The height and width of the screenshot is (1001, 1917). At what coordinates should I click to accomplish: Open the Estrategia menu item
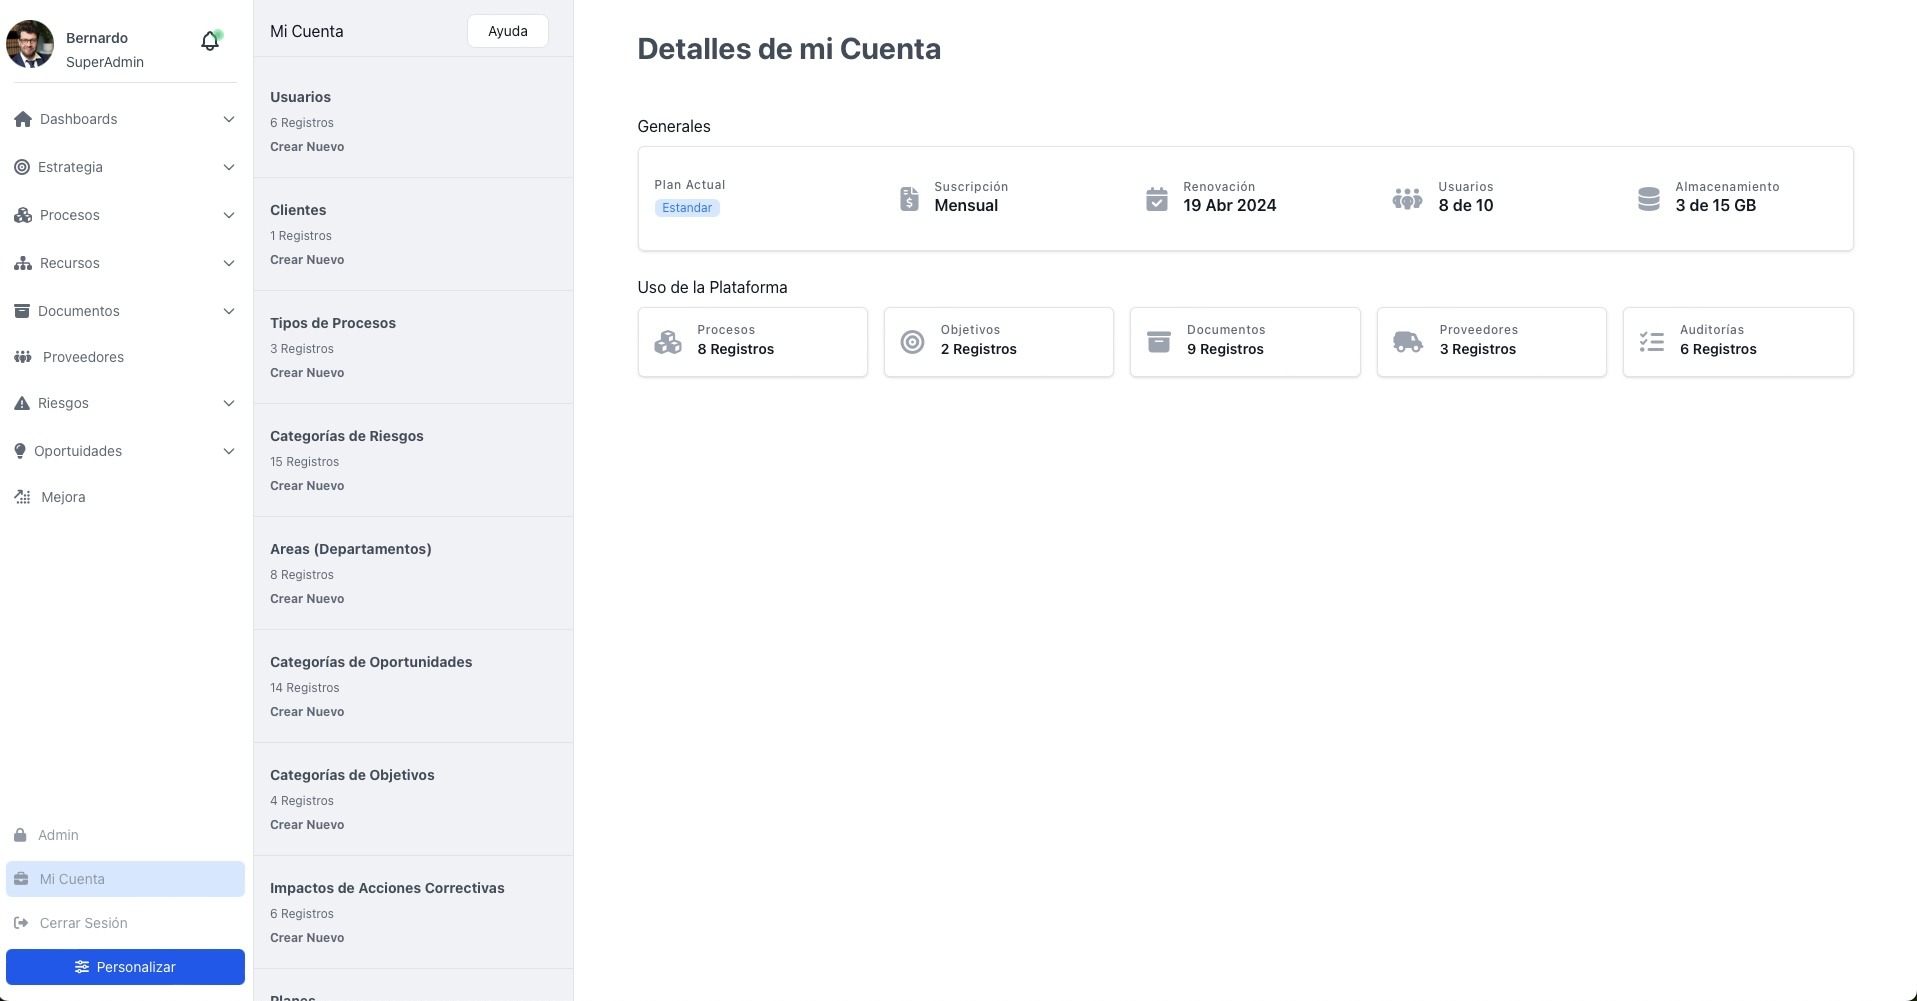pos(125,167)
